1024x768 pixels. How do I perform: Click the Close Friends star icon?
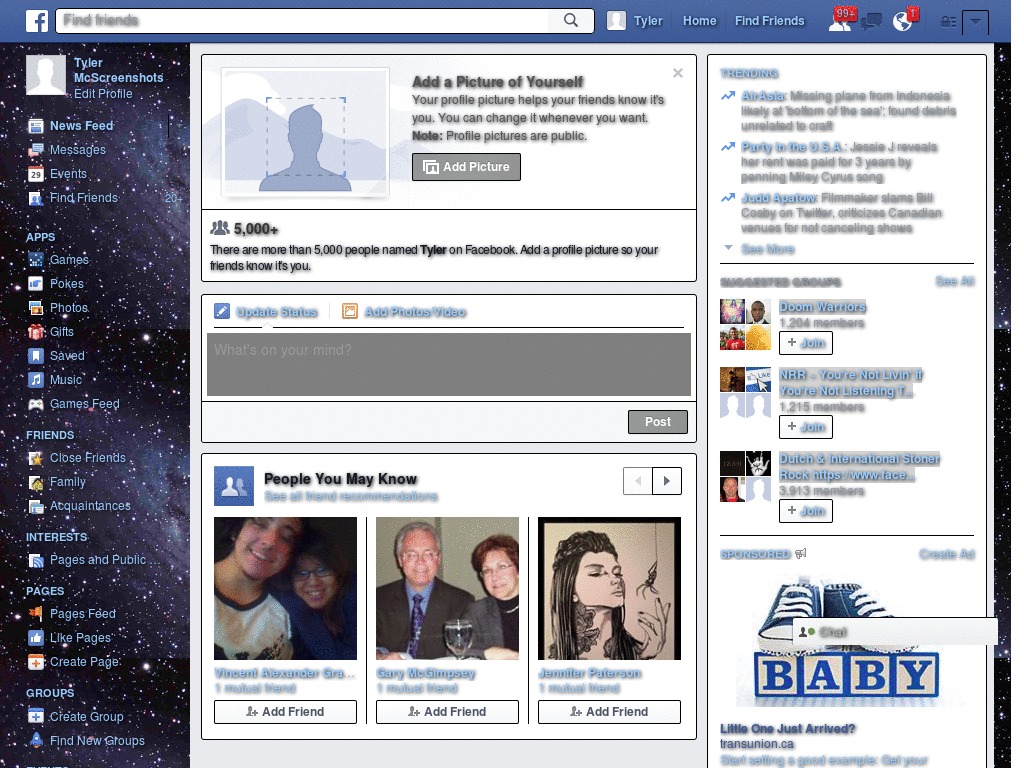point(36,458)
